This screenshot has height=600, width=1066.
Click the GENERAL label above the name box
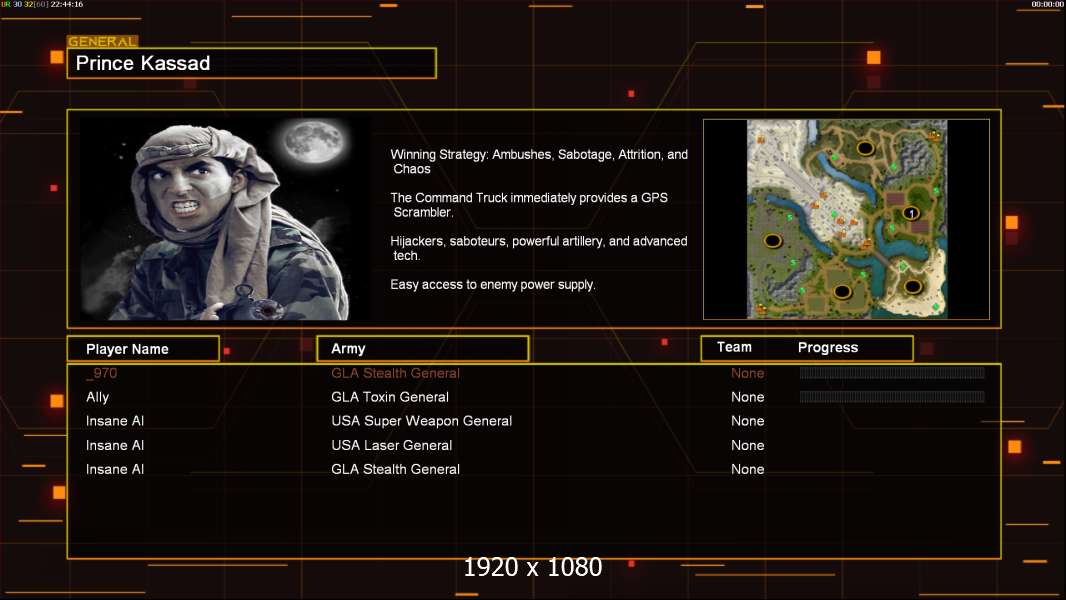tap(102, 41)
